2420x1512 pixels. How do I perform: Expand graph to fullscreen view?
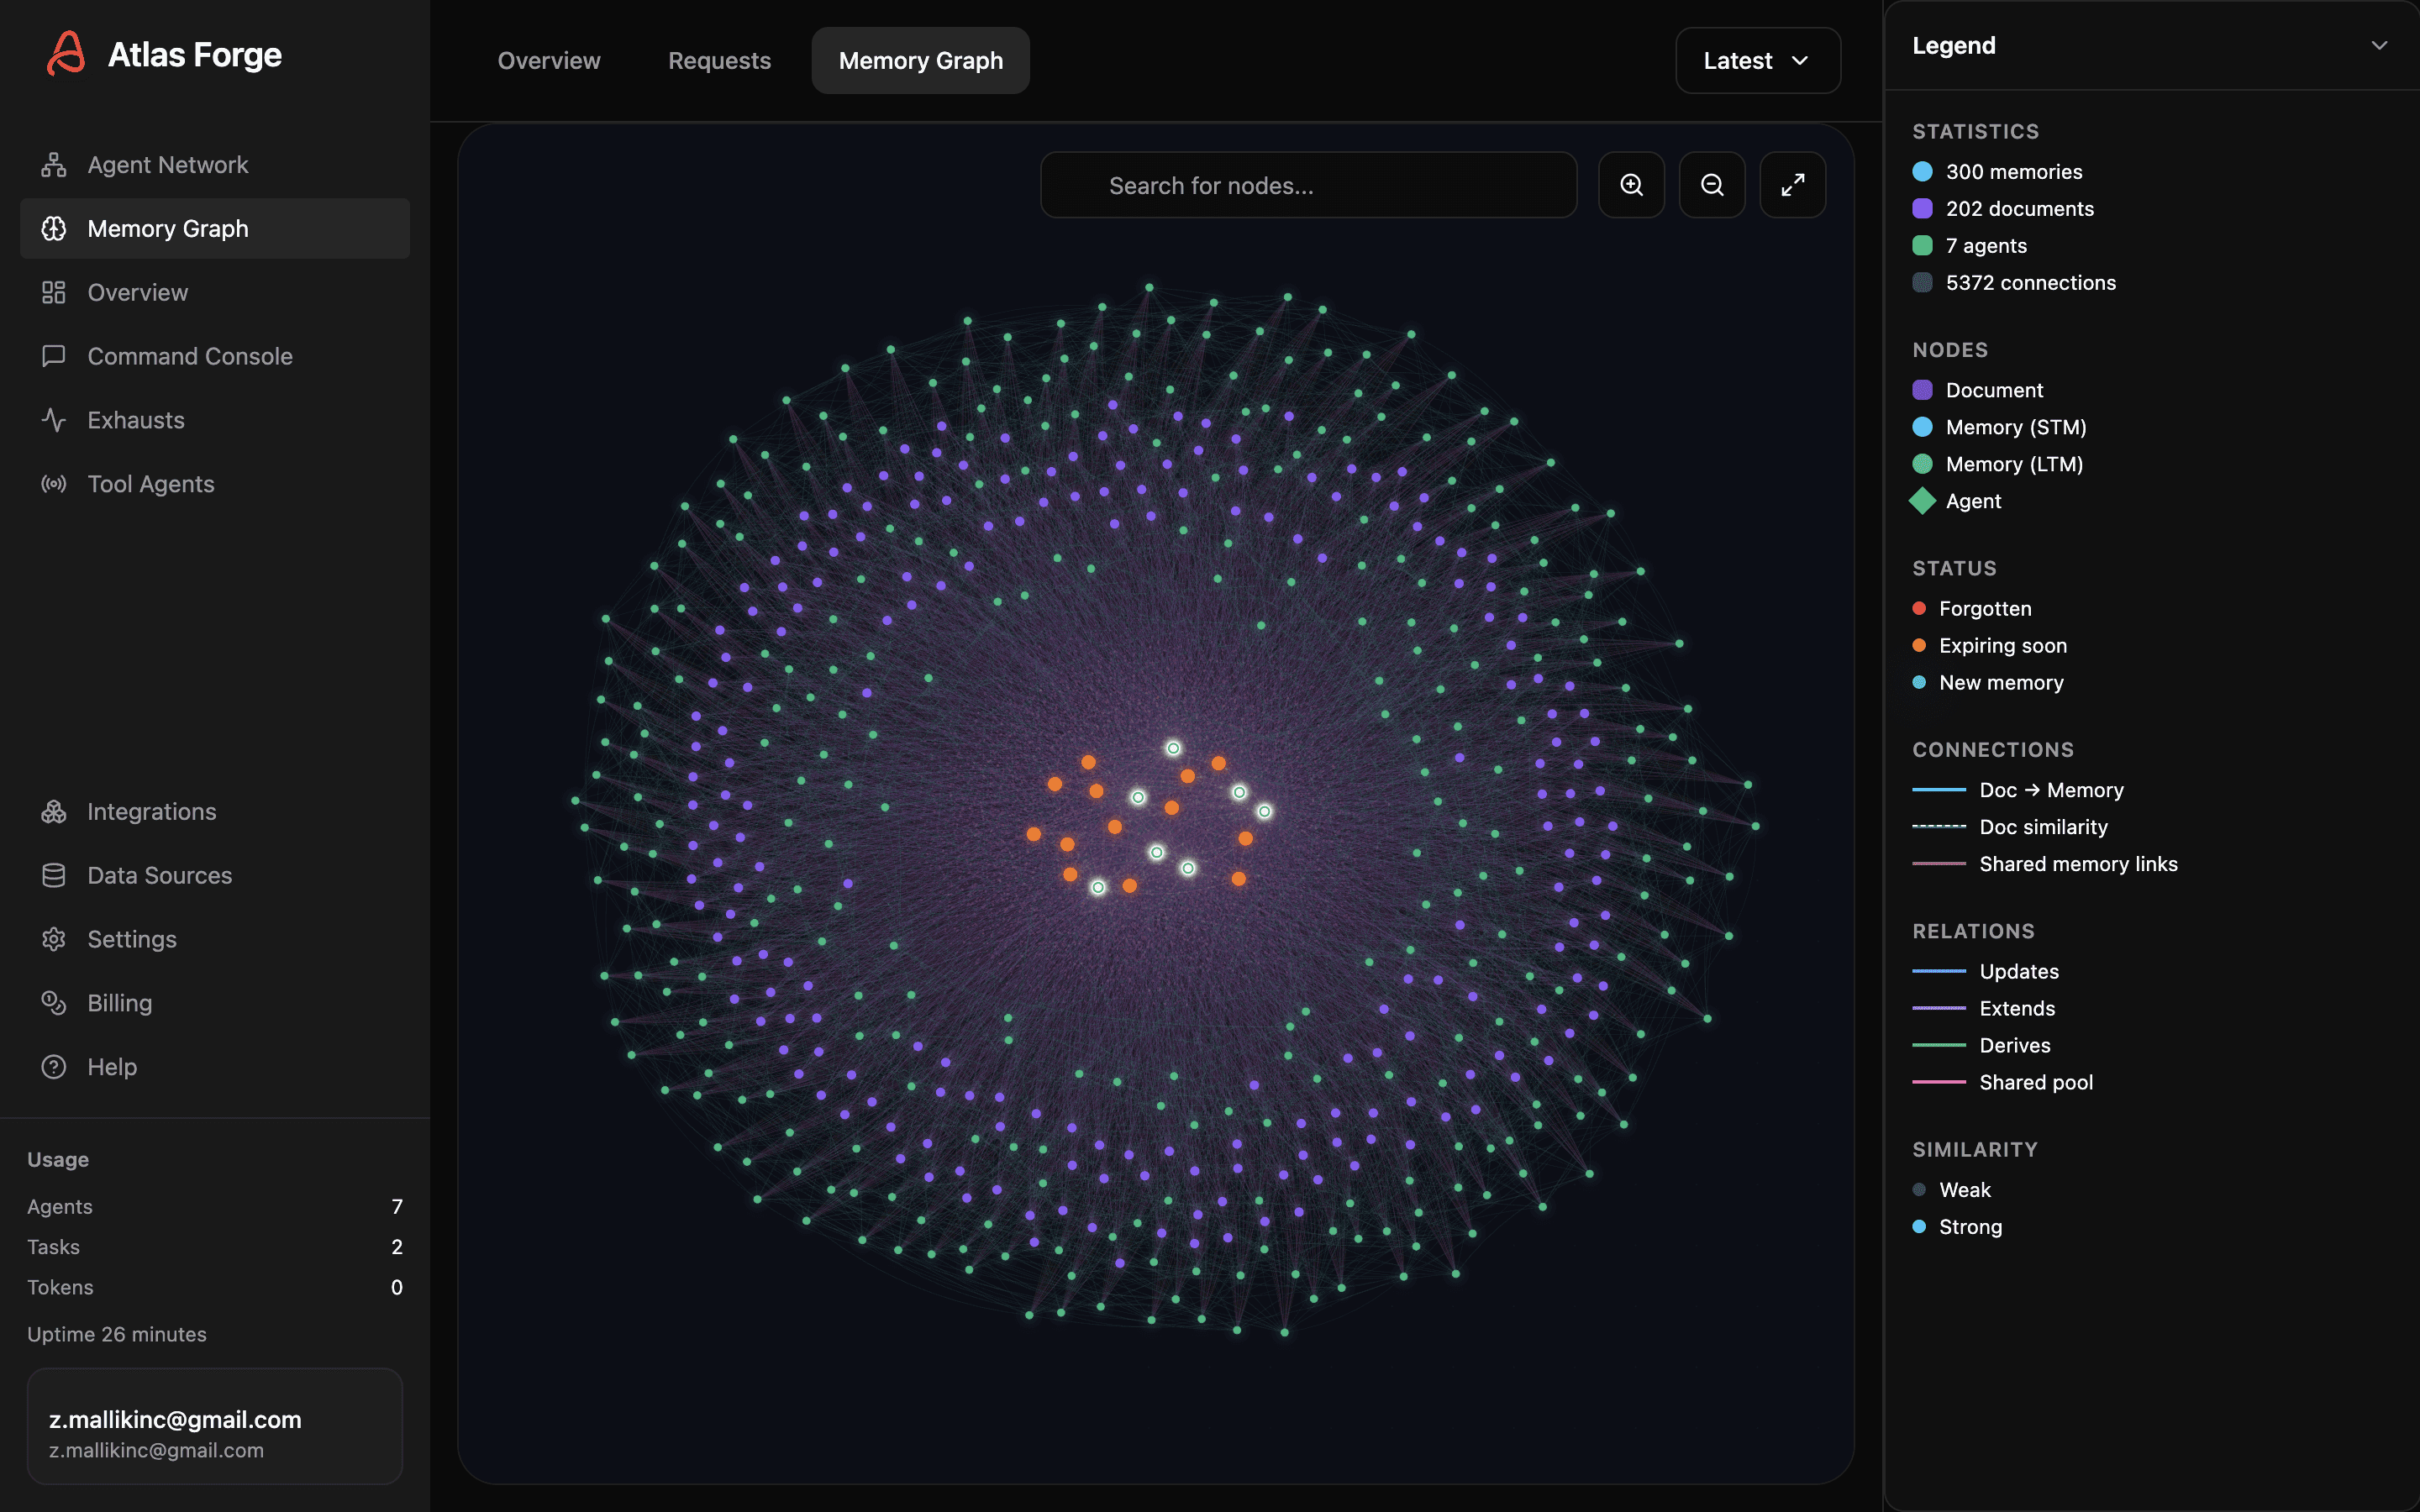[1793, 185]
